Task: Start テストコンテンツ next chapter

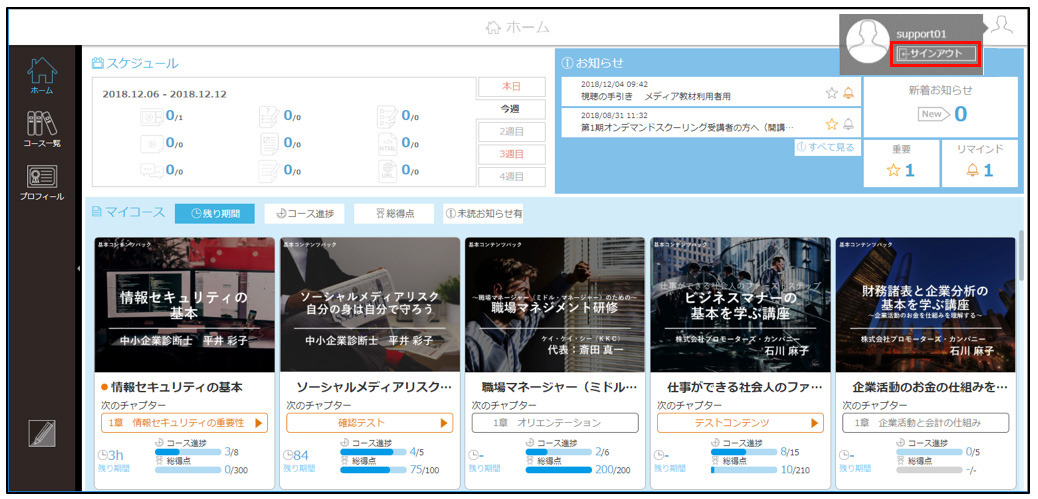Action: tap(740, 422)
